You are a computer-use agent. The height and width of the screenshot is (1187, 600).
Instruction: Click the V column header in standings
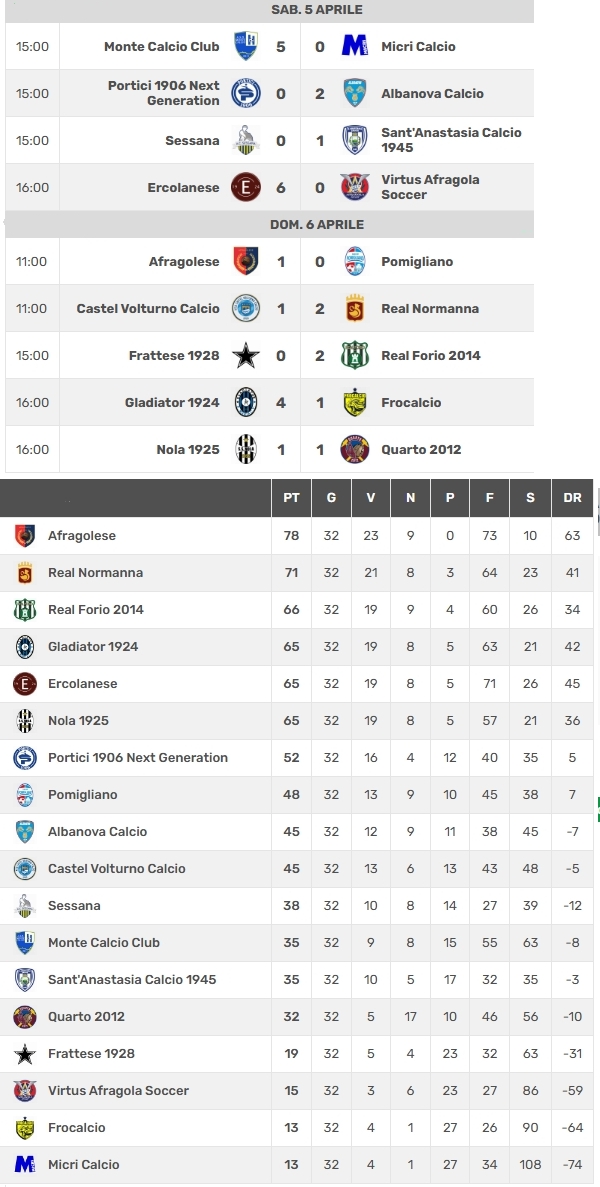tap(371, 497)
